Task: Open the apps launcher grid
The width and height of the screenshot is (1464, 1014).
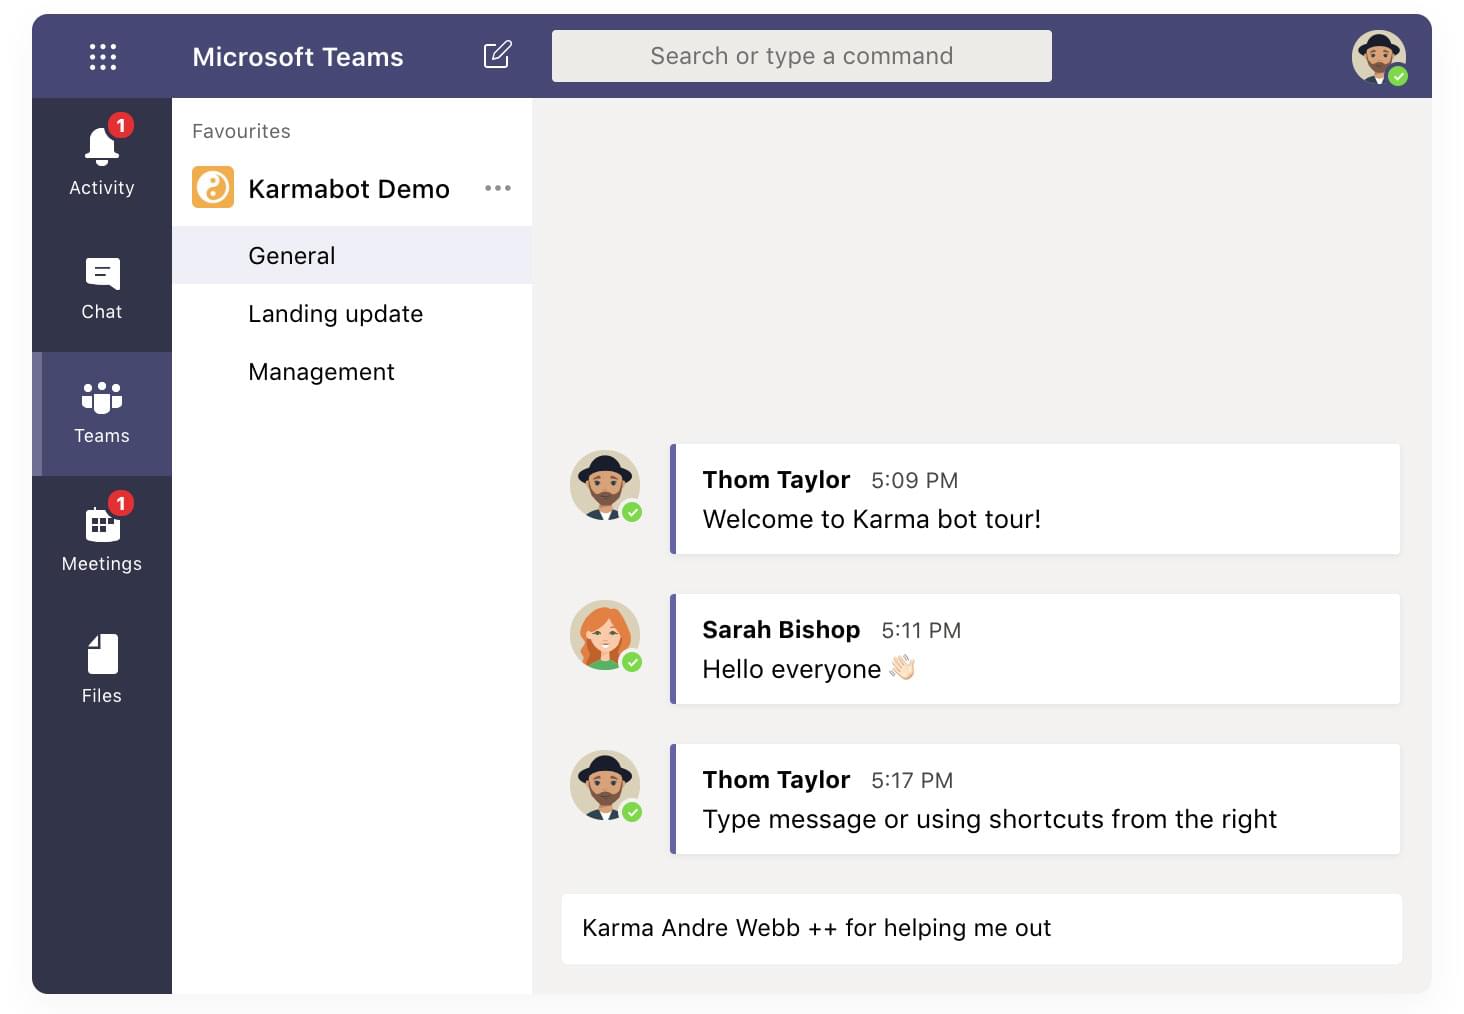Action: (102, 56)
